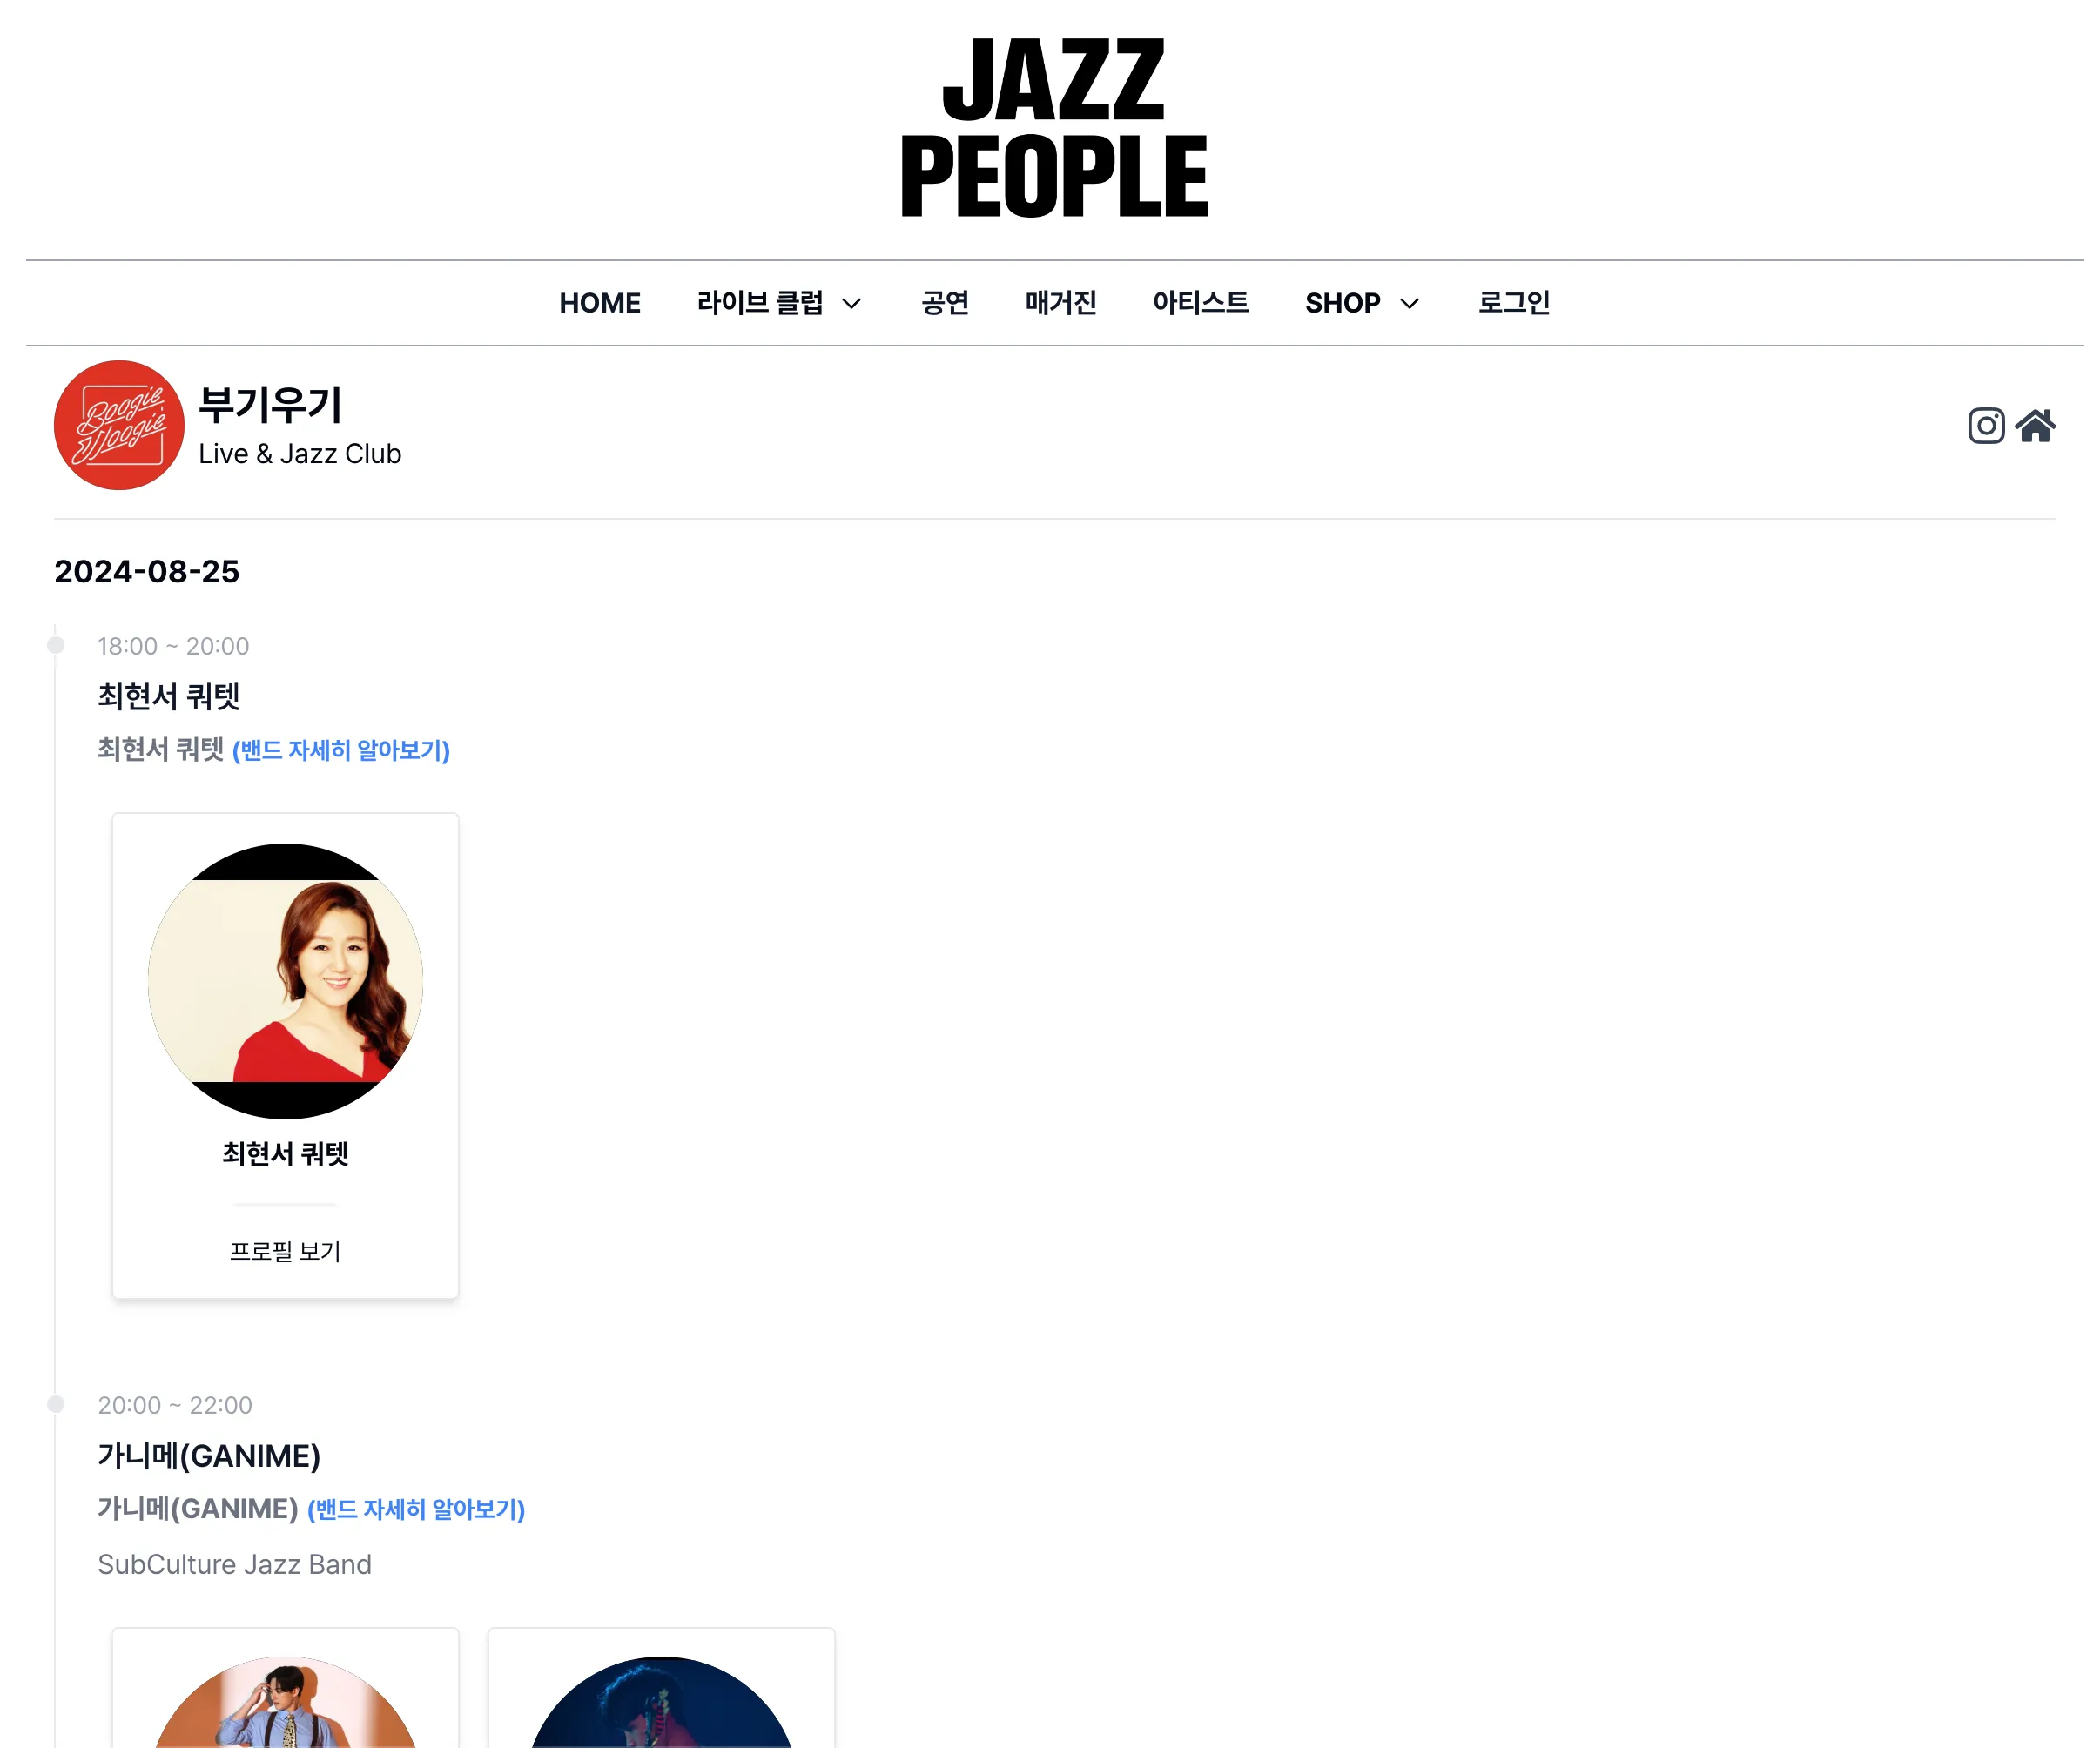Click the Live & Jazz Club subtitle

[x=300, y=454]
